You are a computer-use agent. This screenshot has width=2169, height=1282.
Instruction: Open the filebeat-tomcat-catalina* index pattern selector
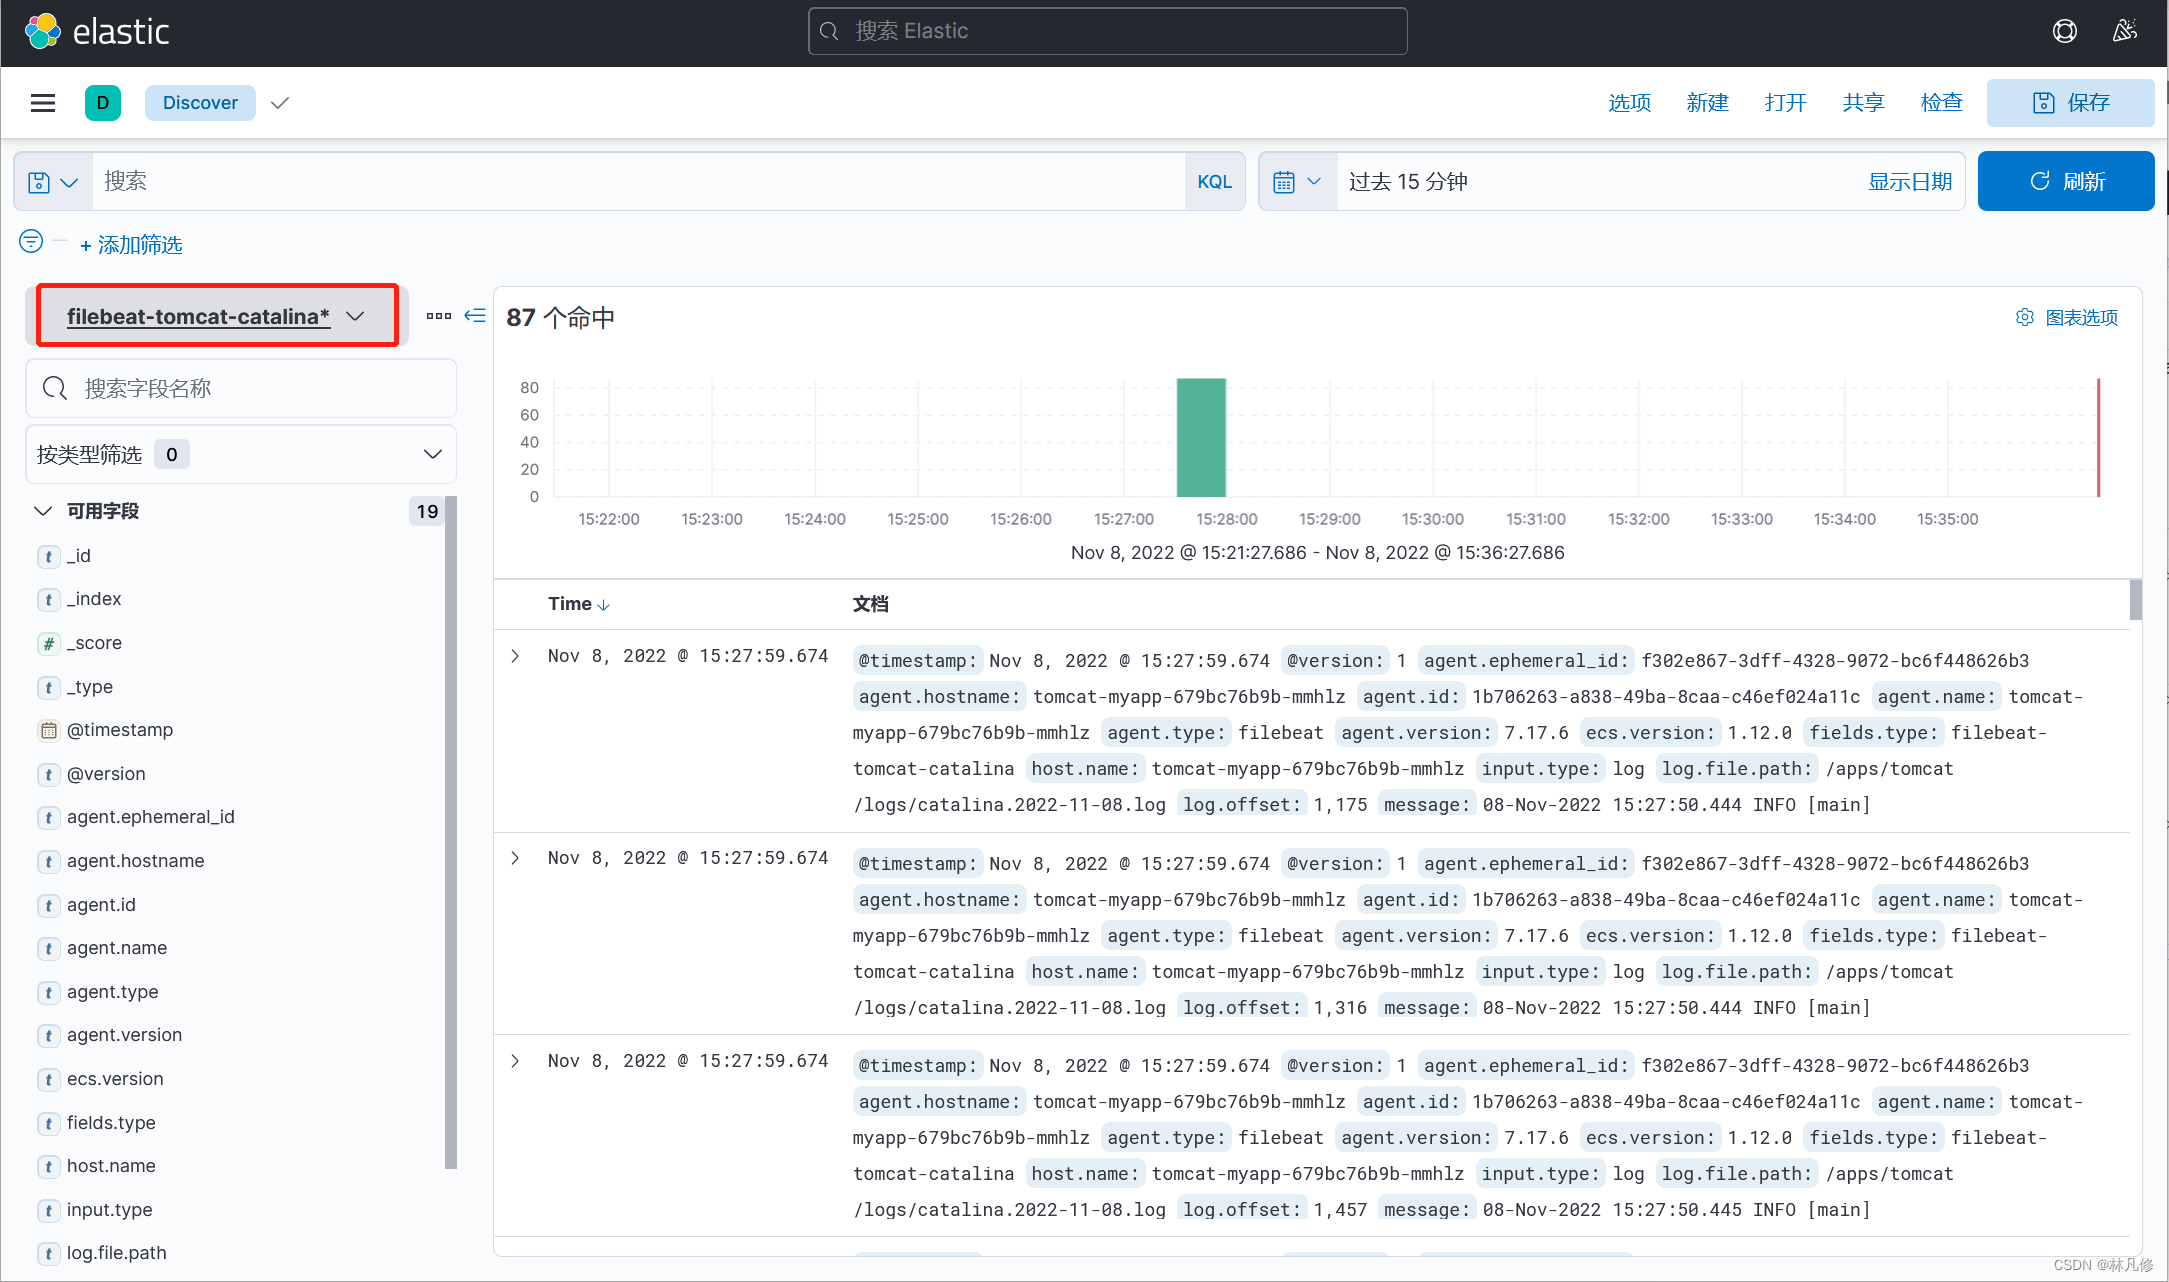(217, 316)
